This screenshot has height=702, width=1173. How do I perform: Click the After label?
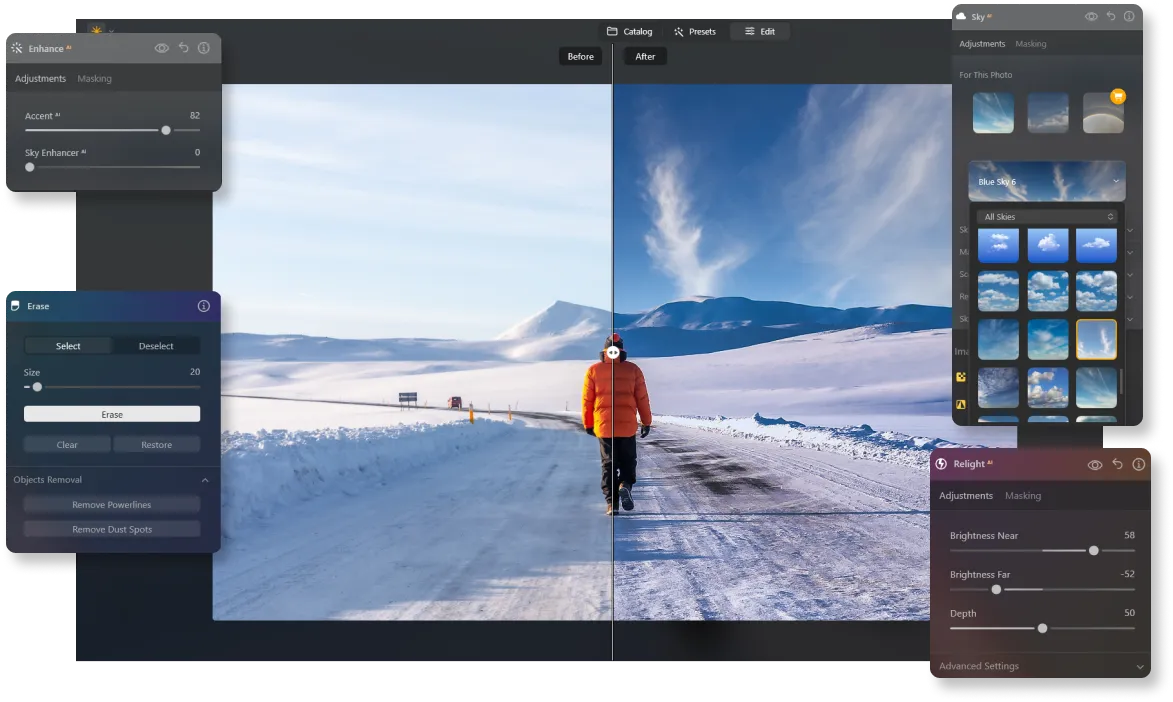click(x=645, y=56)
